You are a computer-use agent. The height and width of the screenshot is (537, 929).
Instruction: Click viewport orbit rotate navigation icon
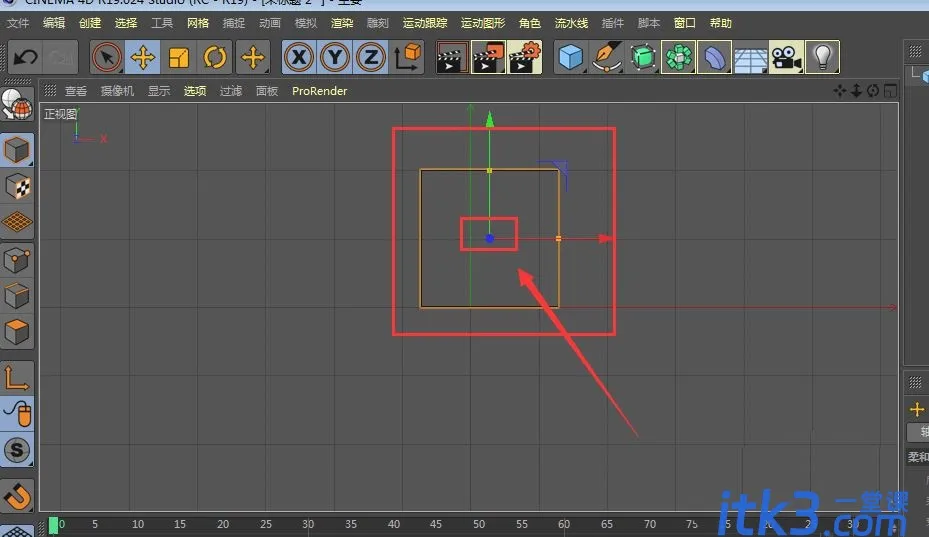click(873, 91)
